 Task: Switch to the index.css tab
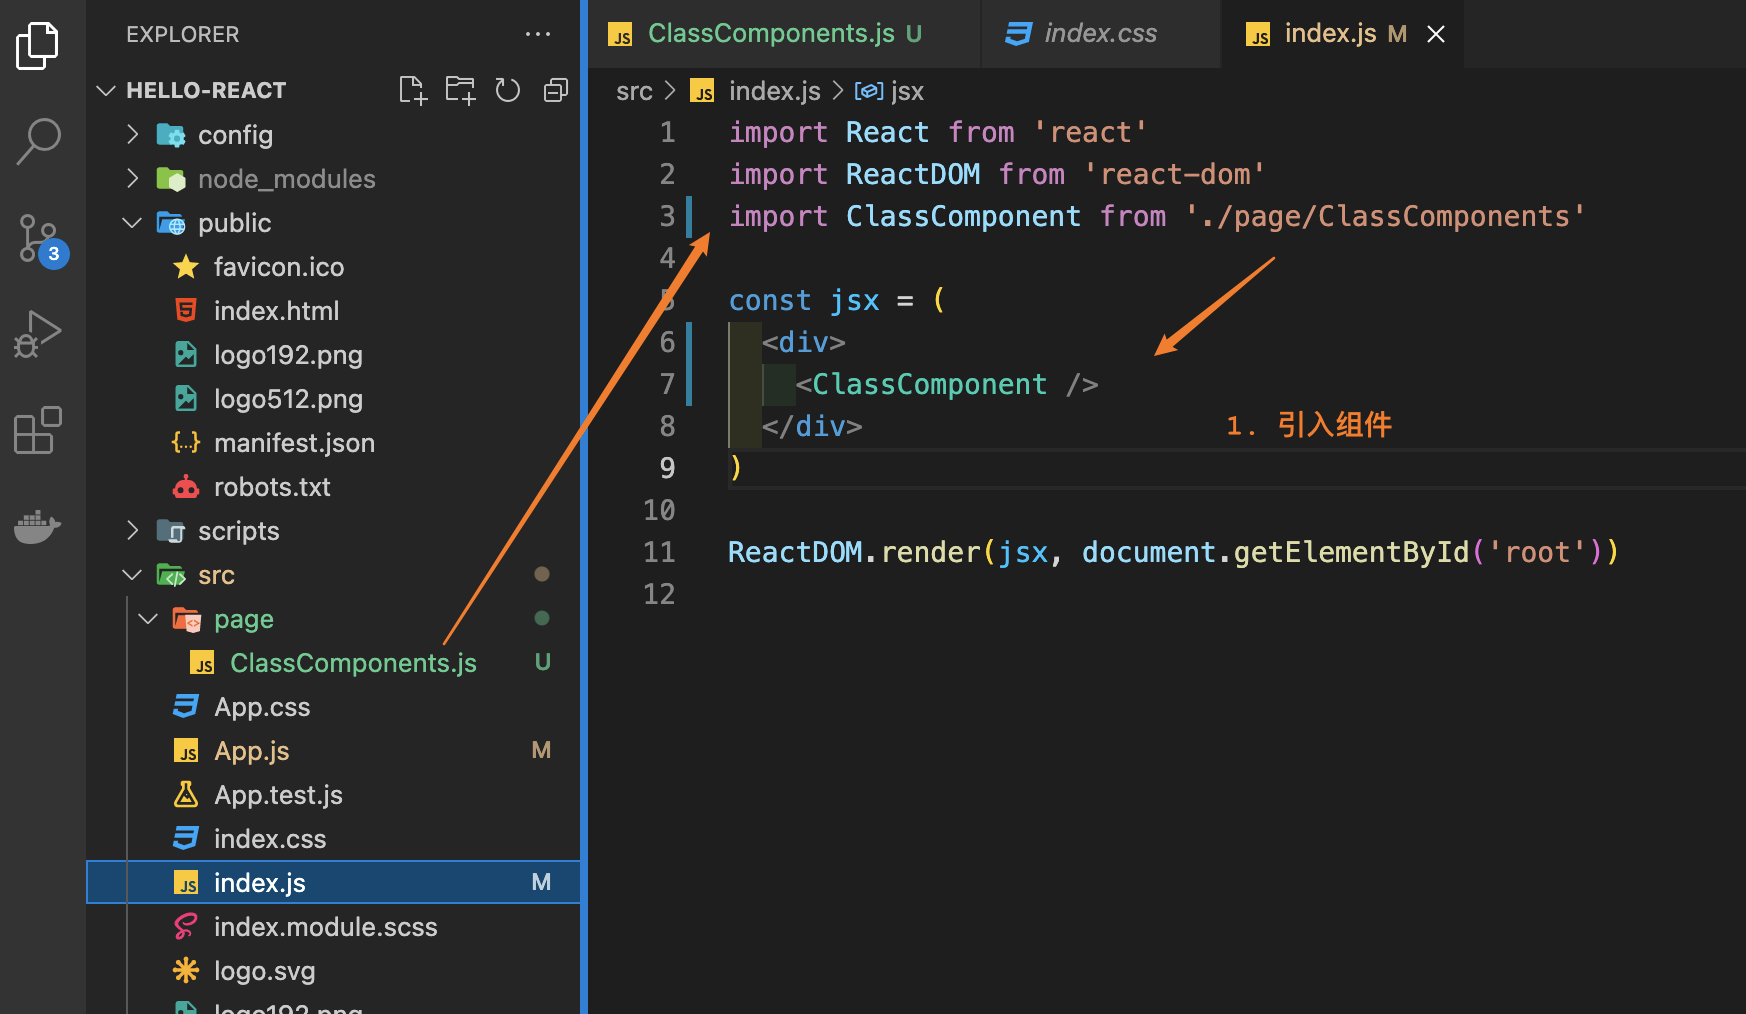pos(1100,34)
